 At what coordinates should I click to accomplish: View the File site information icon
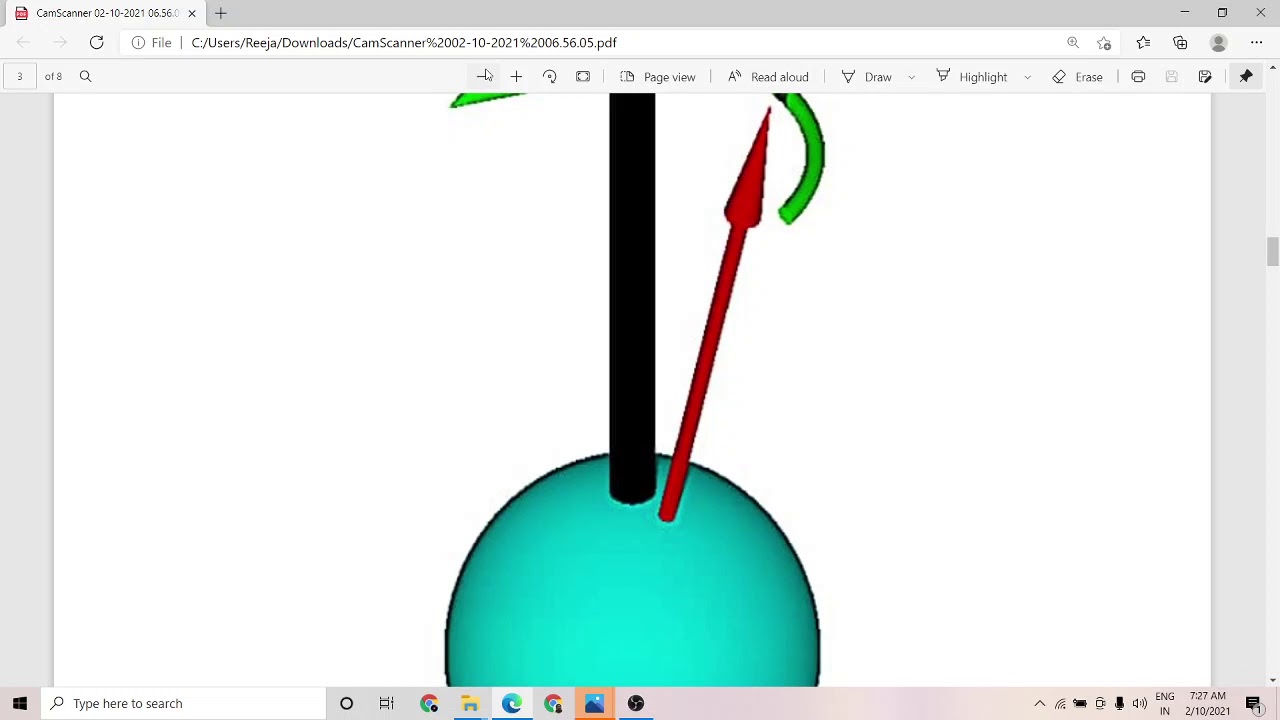coord(151,42)
